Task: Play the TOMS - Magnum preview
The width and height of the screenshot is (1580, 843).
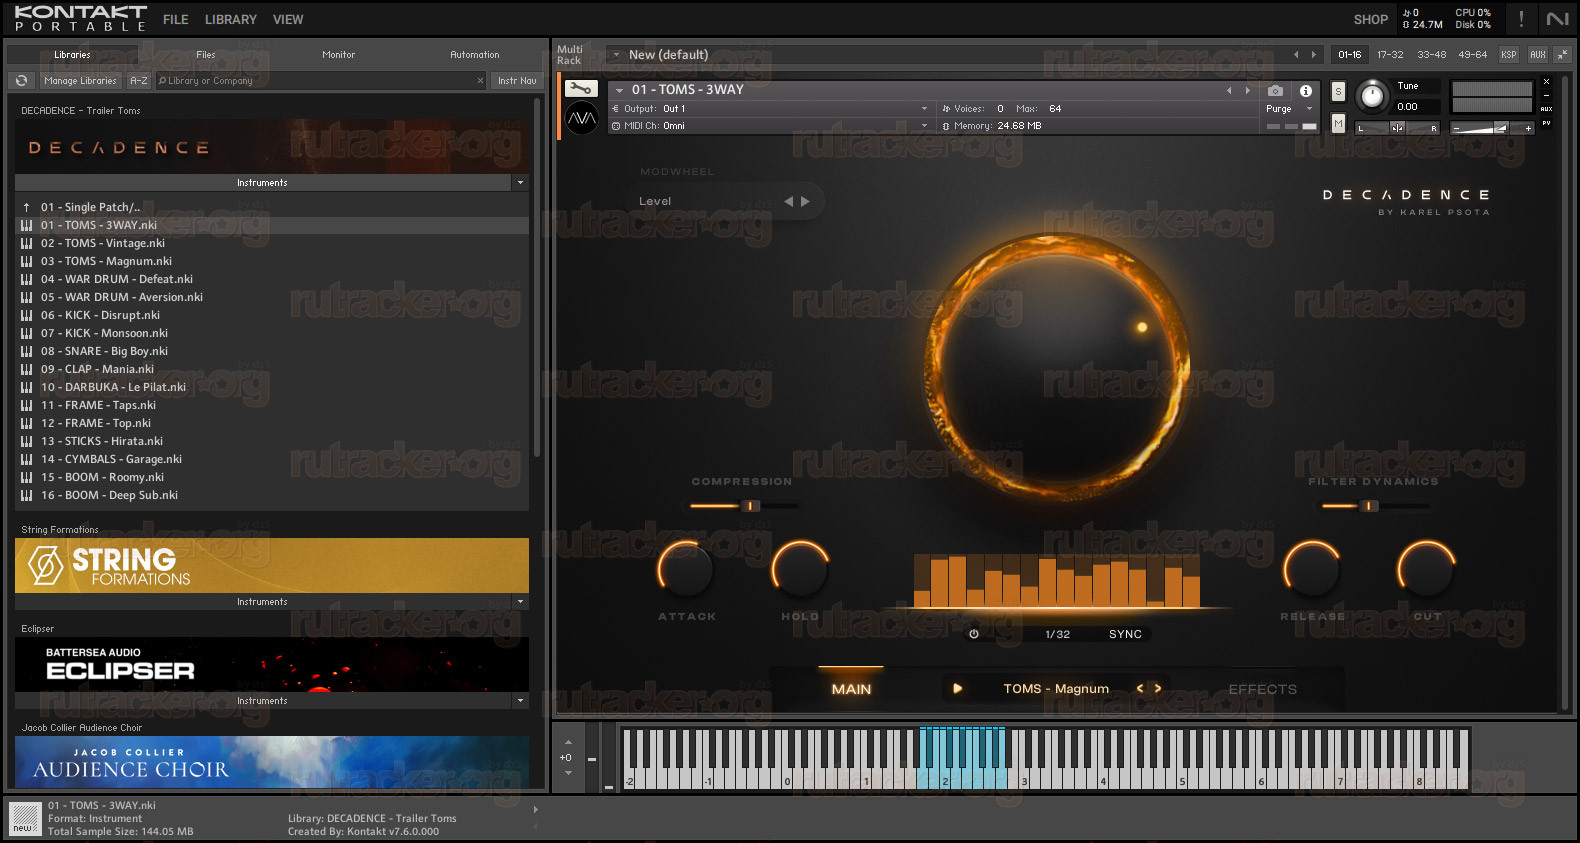Action: (x=957, y=688)
